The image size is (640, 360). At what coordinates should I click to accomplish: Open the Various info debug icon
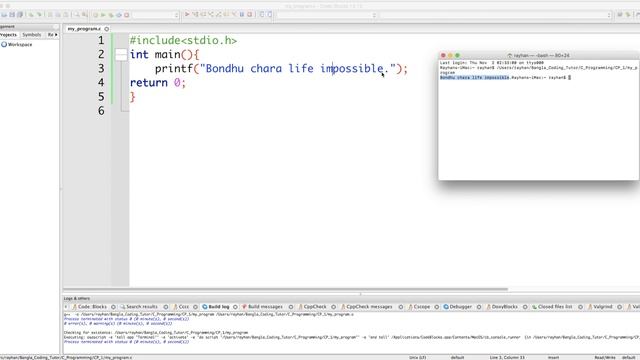click(x=270, y=14)
